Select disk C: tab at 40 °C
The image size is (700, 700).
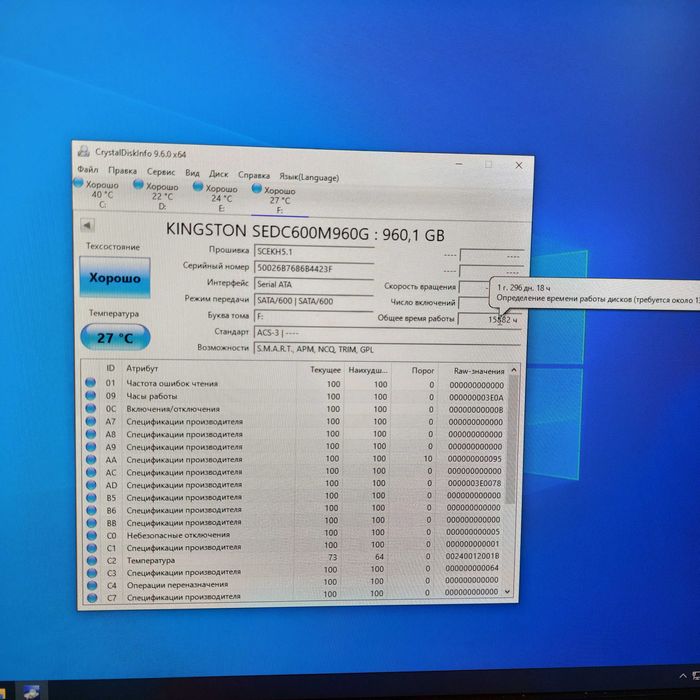[97, 194]
